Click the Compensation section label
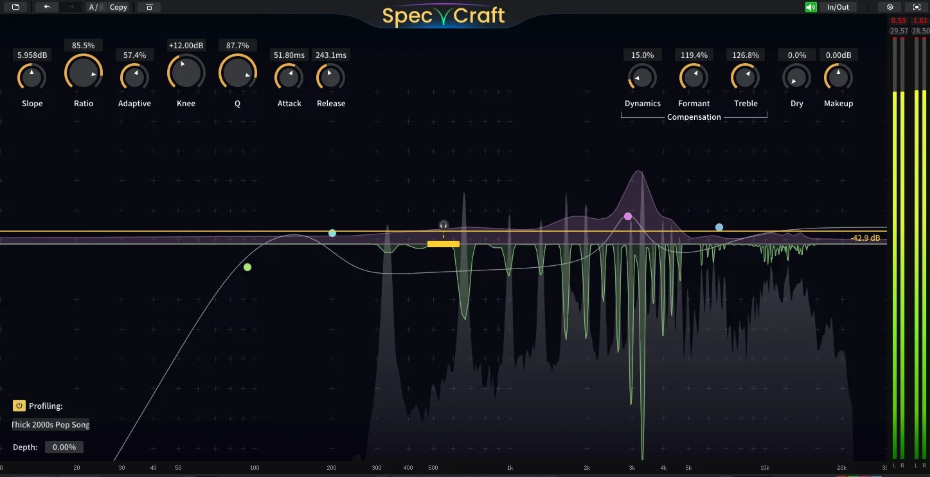Image resolution: width=930 pixels, height=477 pixels. [694, 117]
